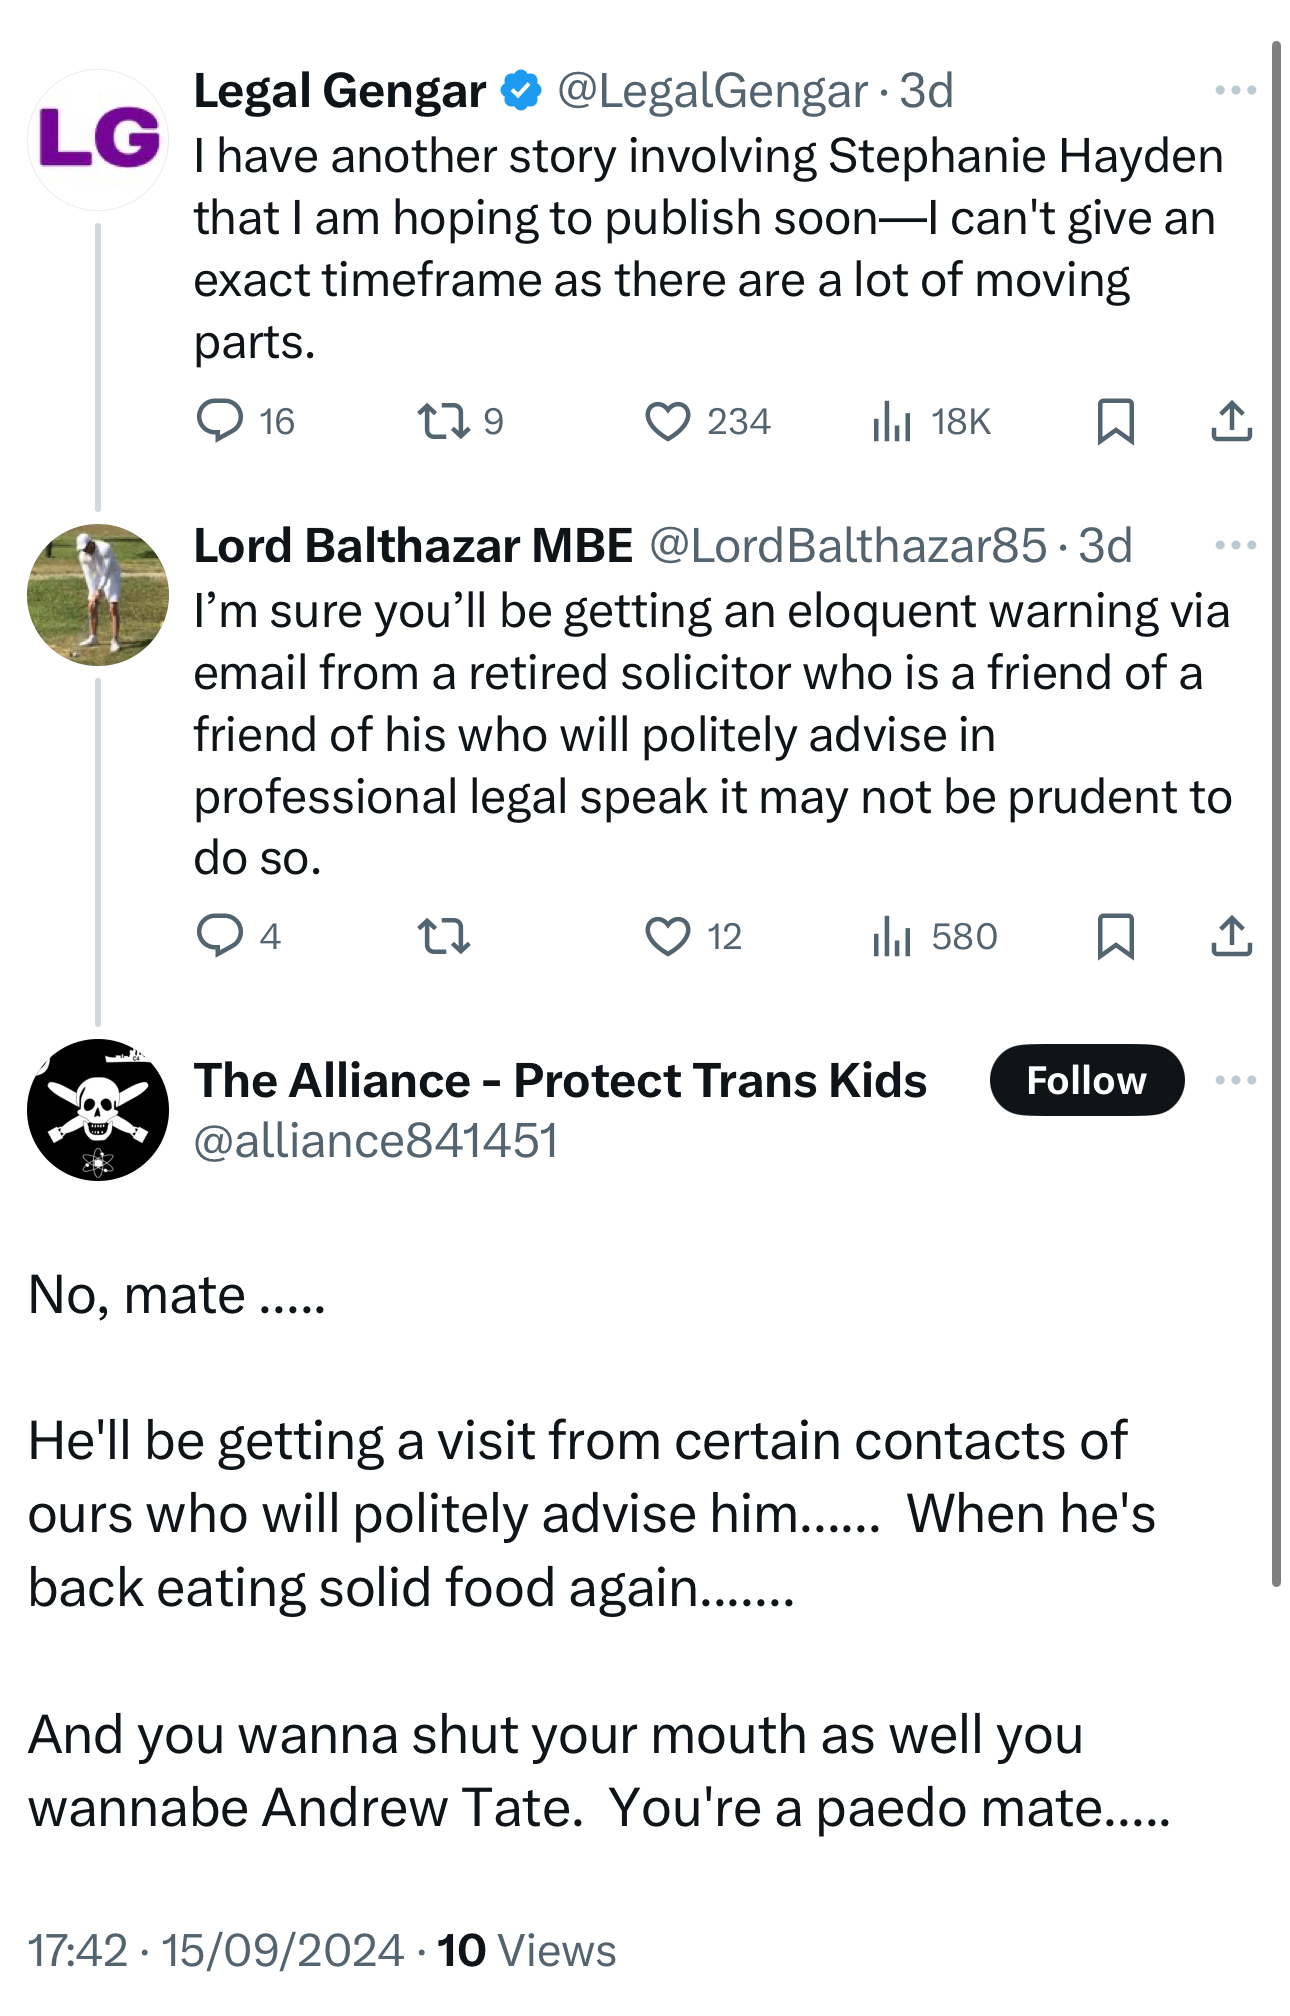
Task: Open more options for Legal Gengar's tweet
Action: tap(1235, 91)
